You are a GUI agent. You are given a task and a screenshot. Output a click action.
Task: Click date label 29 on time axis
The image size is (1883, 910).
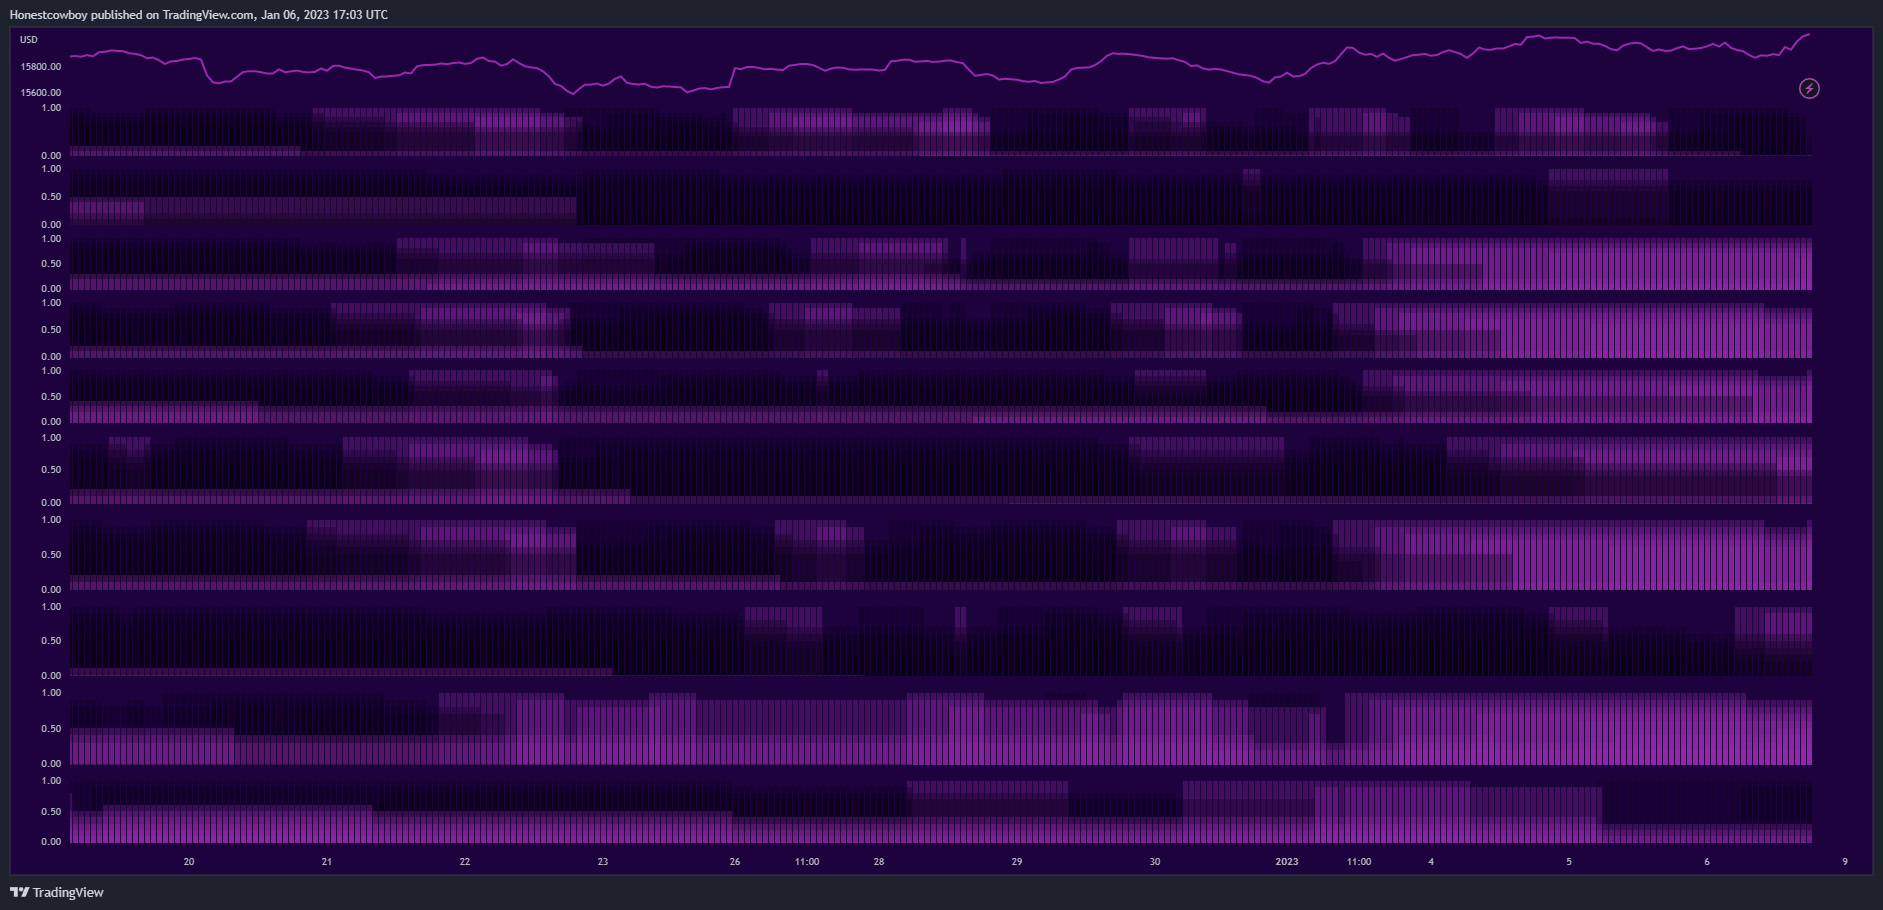click(1017, 861)
